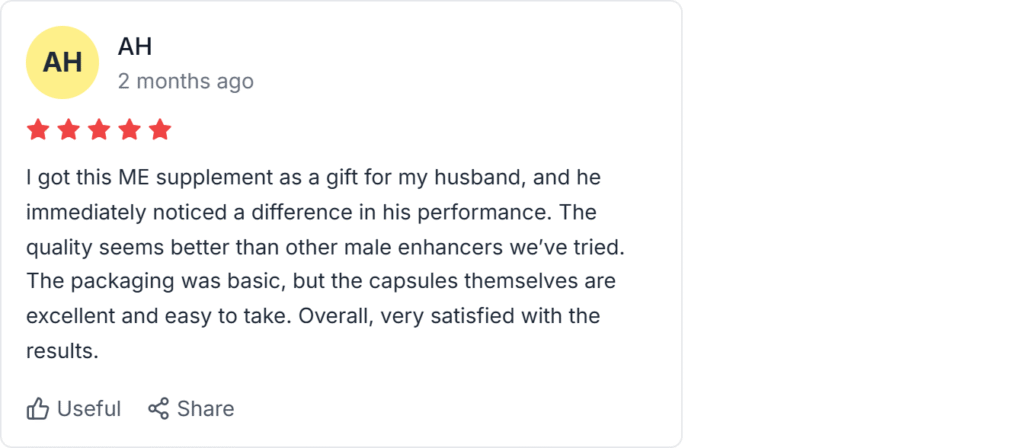
Task: Select the third red rating star
Action: [99, 130]
